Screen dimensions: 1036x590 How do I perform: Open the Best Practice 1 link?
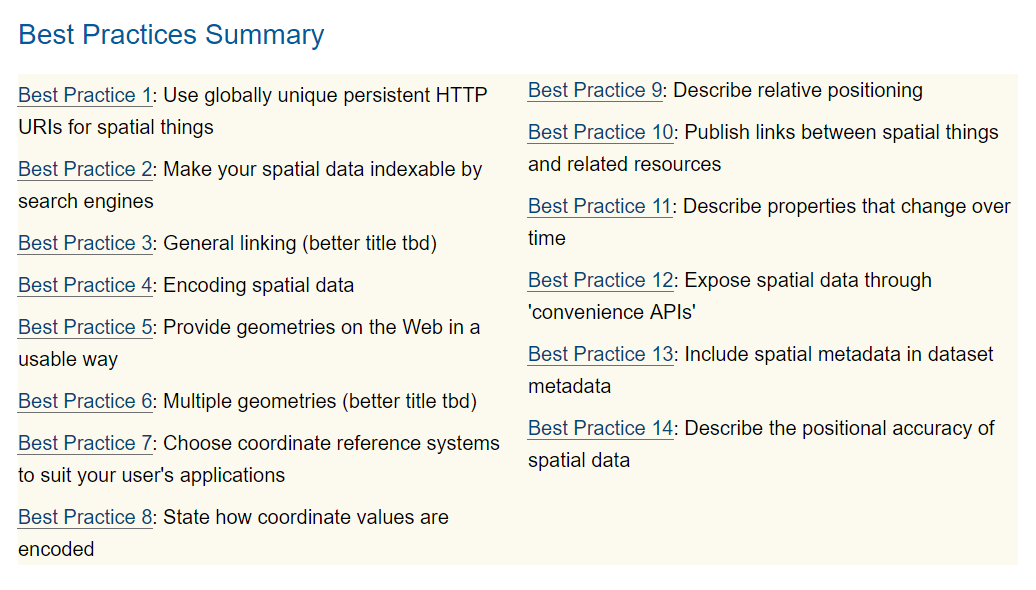tap(85, 96)
